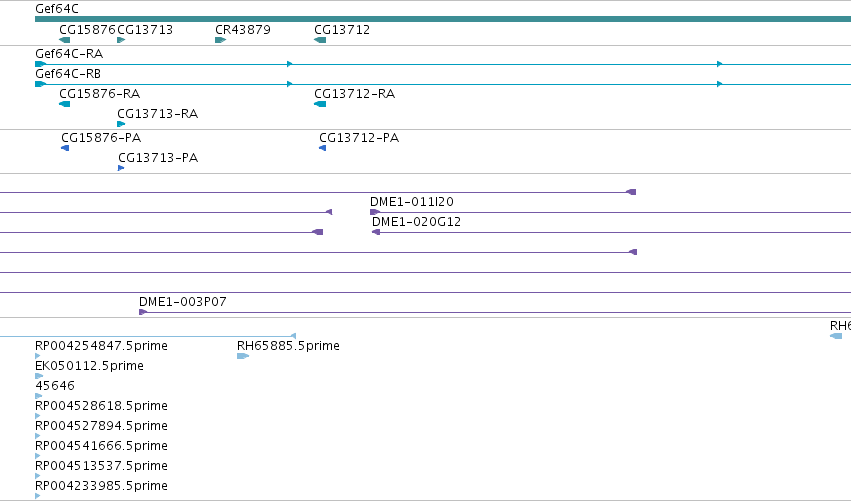Click the DME1-011I20 clone label
This screenshot has width=851, height=501.
click(412, 202)
